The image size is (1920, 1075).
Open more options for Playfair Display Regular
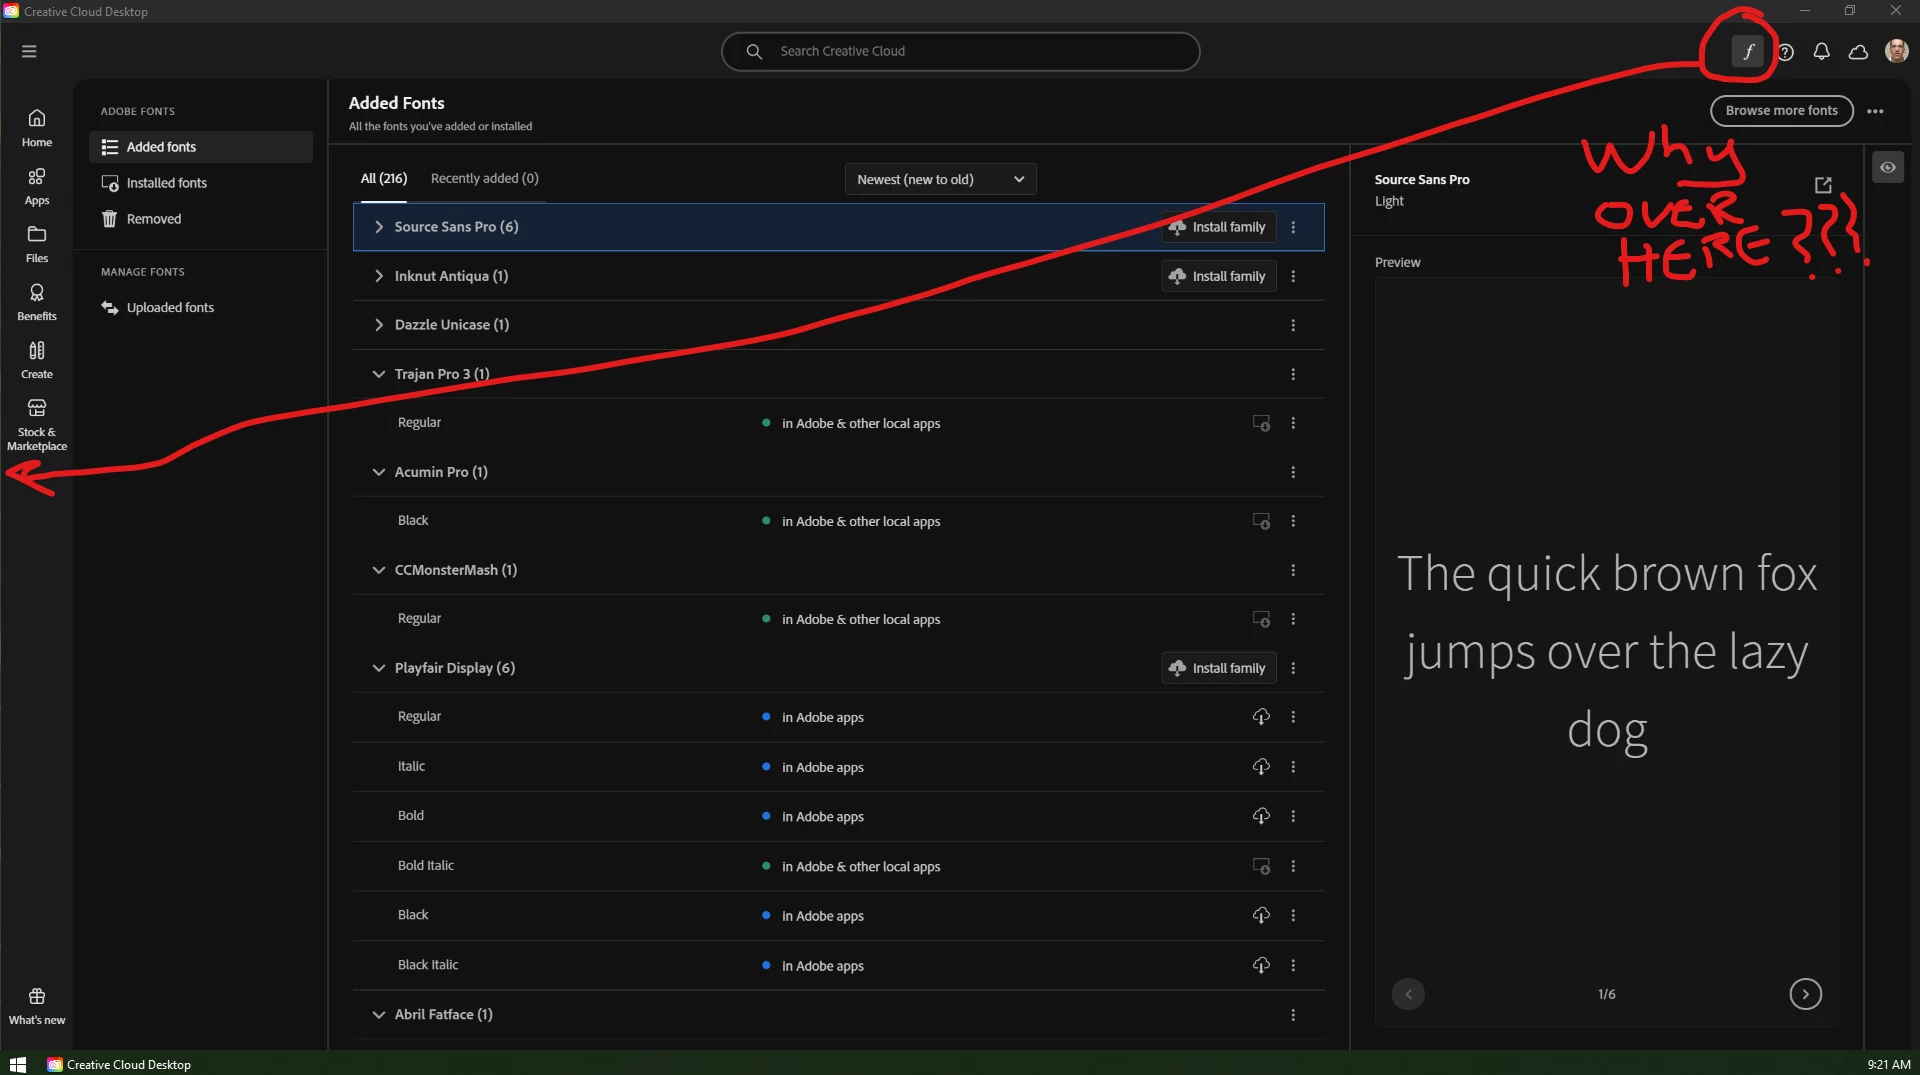[x=1293, y=717]
